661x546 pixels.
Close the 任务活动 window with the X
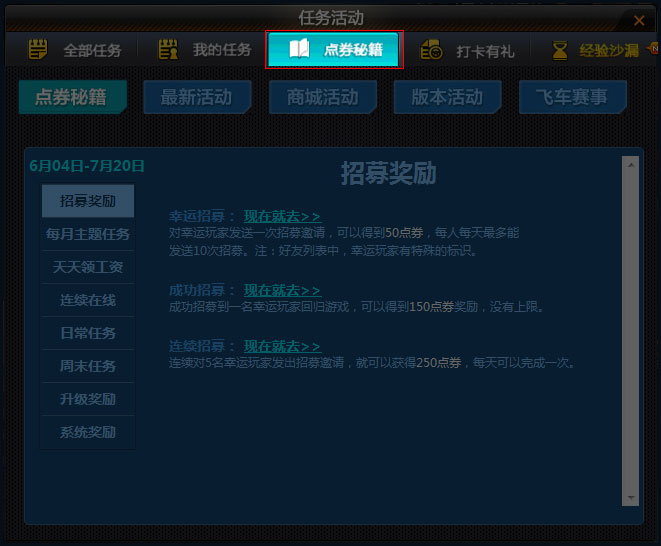click(639, 20)
